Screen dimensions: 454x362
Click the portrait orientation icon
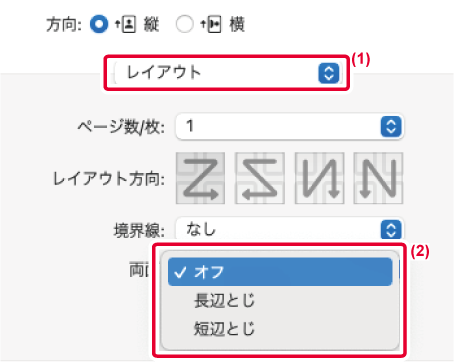[x=125, y=25]
